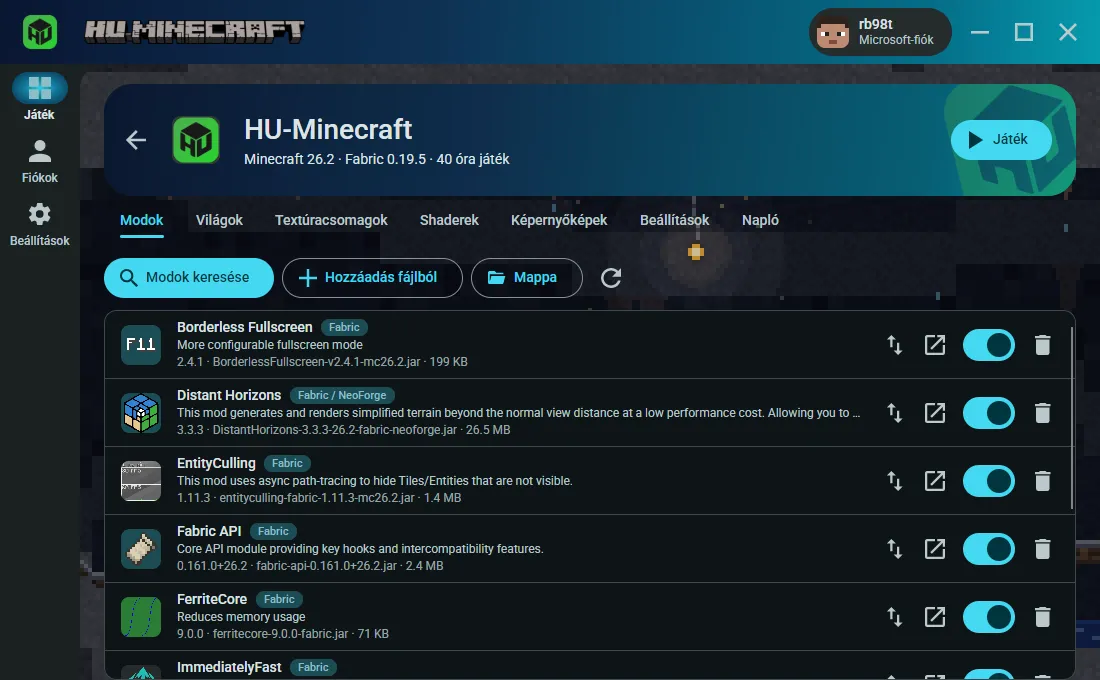Click the update arrows for Fabric API
The width and height of the screenshot is (1100, 680).
tap(894, 549)
